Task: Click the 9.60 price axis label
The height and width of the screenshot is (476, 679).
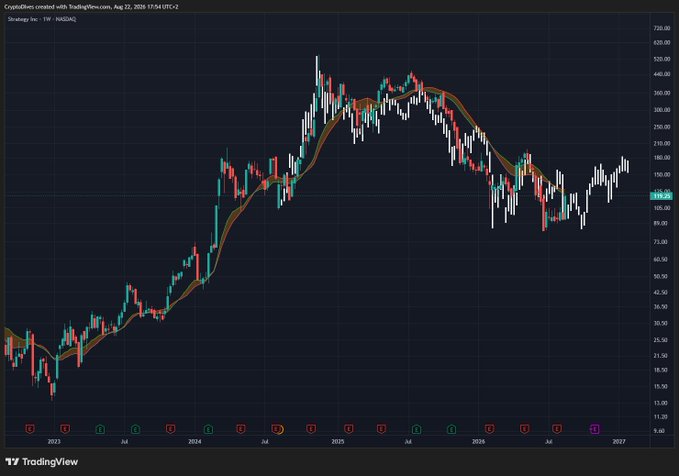Action: (x=660, y=431)
